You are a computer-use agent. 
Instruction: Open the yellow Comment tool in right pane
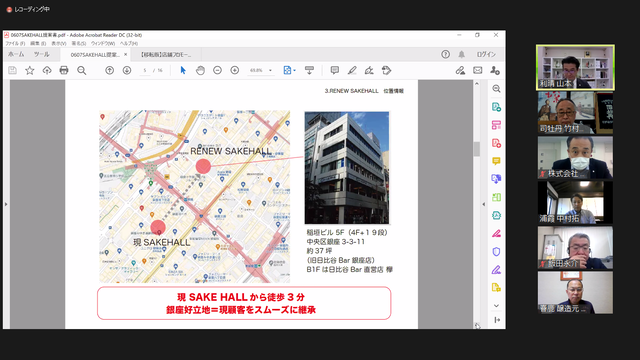[496, 161]
